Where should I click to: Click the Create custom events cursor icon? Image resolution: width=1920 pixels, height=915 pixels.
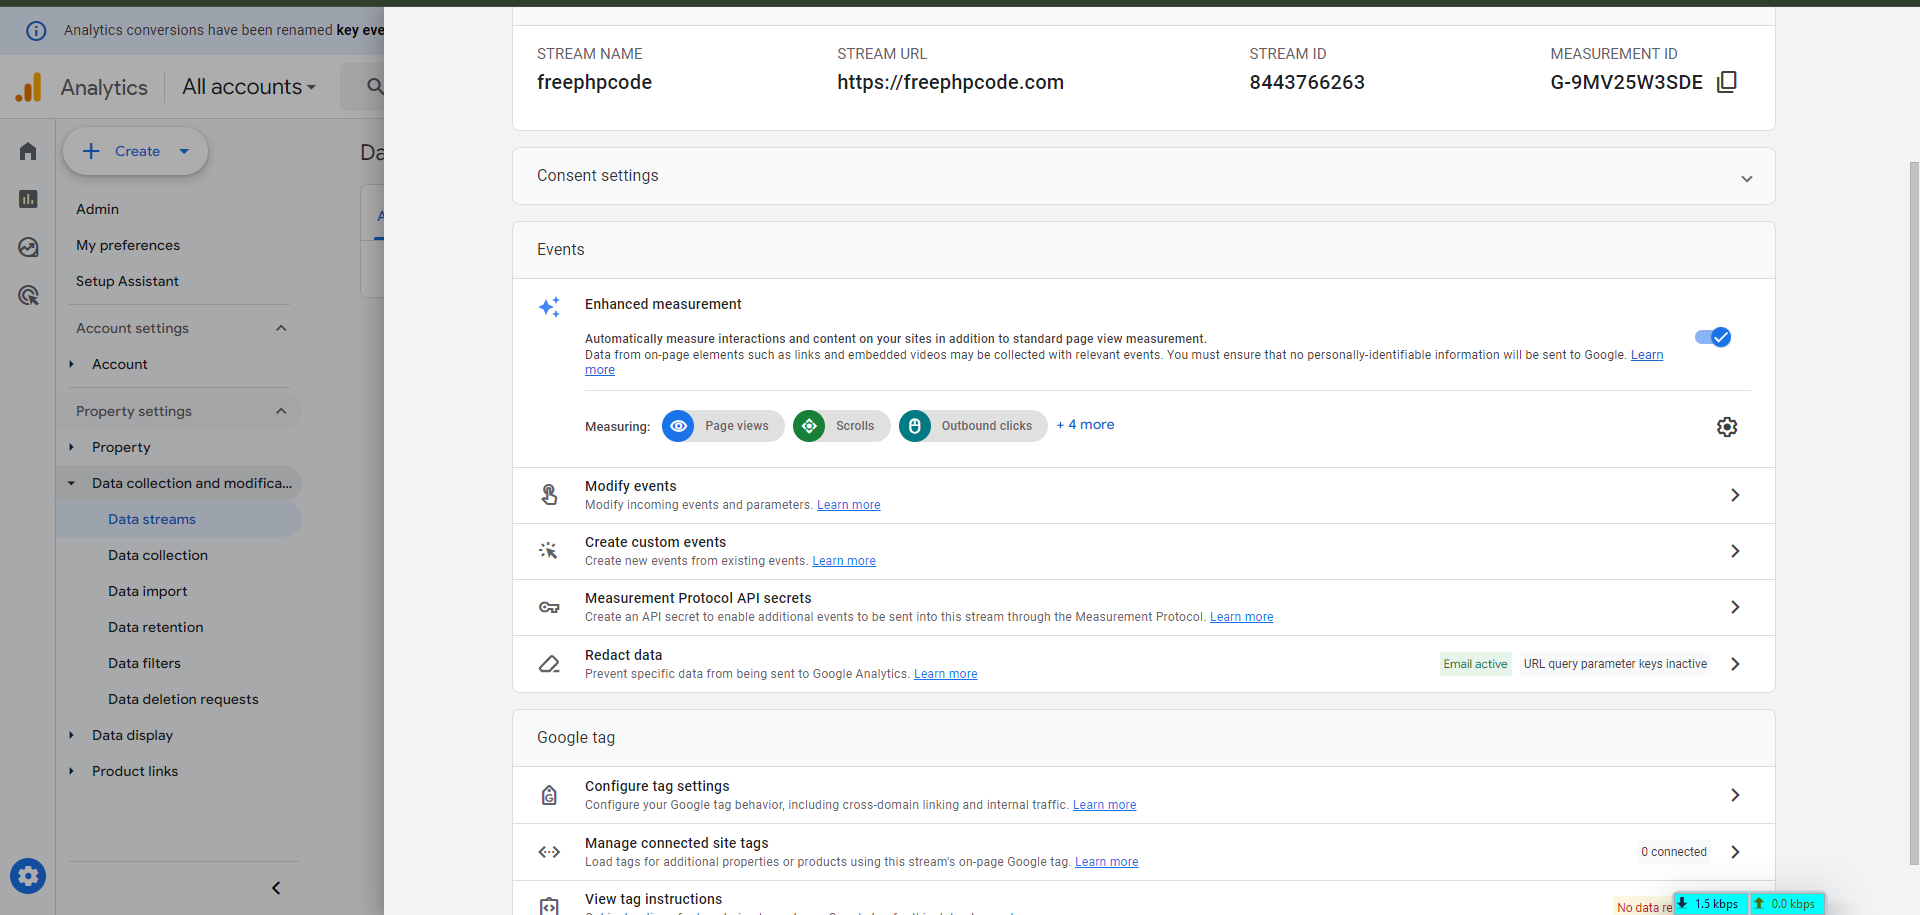549,551
